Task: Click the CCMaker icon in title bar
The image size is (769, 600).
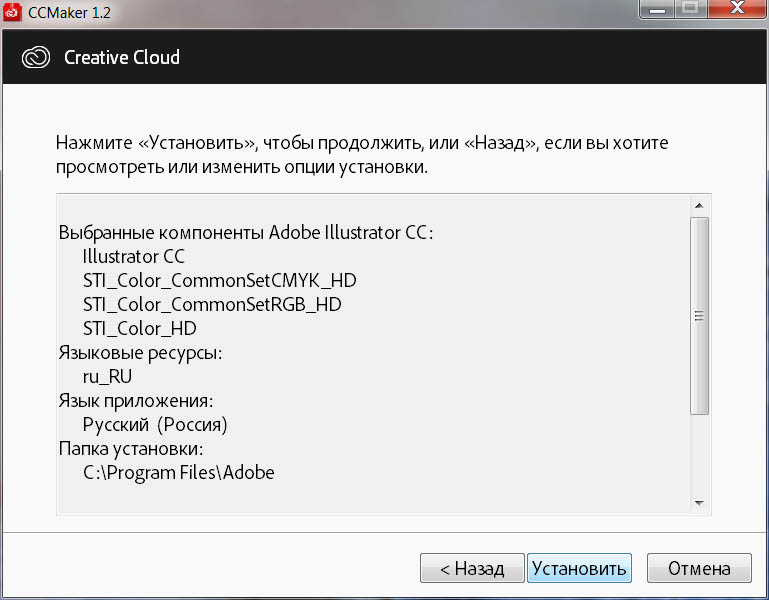Action: (12, 12)
